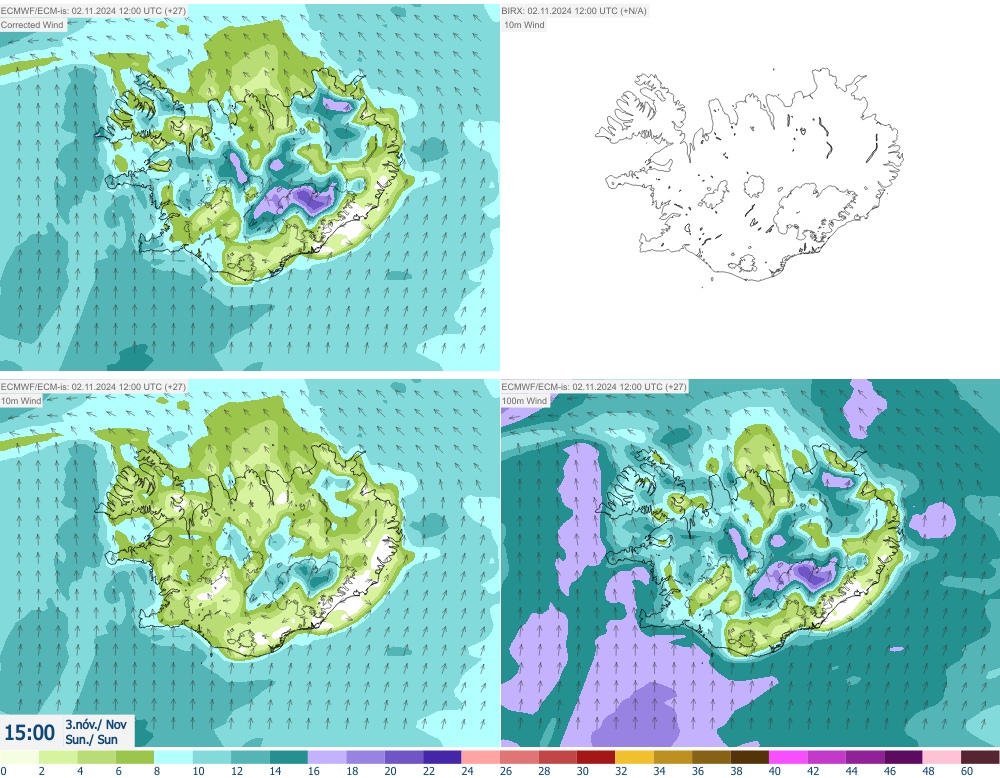Select legend swatch between 2 and 4

tap(58, 757)
